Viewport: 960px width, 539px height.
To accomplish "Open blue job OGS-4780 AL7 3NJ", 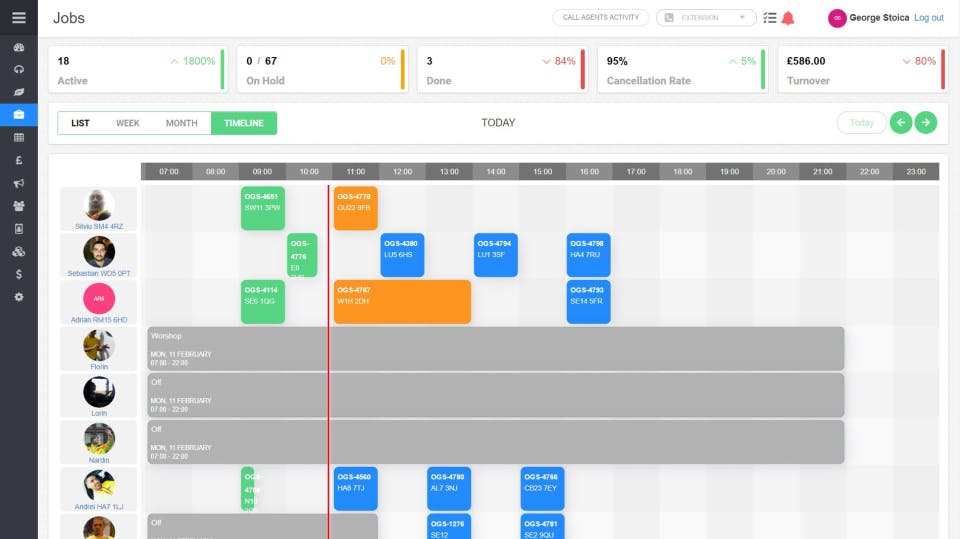I will click(x=449, y=489).
